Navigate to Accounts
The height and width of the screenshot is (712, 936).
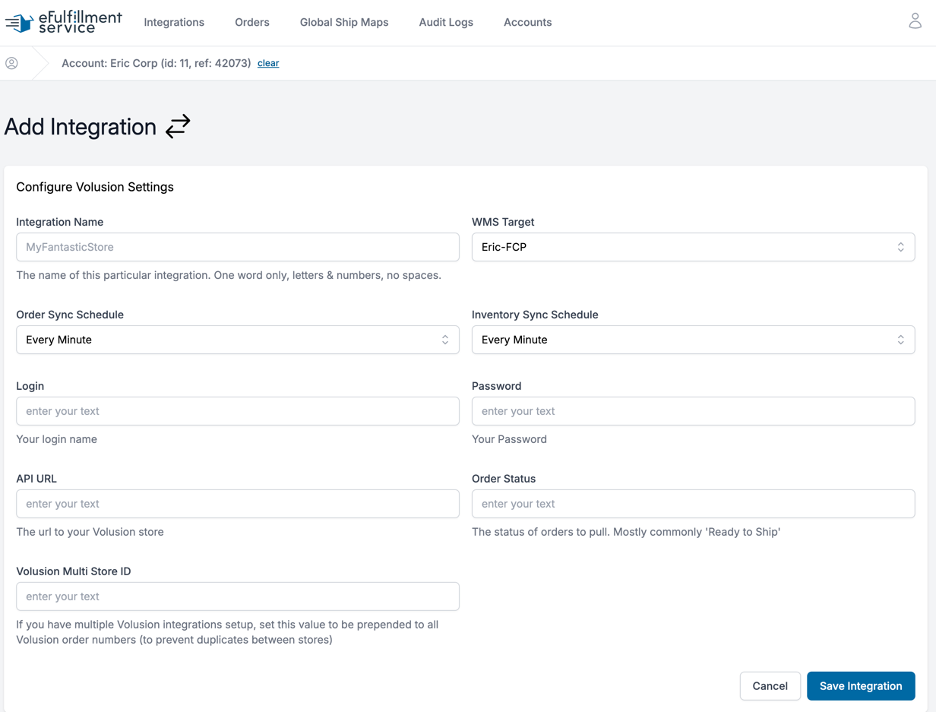tap(528, 22)
